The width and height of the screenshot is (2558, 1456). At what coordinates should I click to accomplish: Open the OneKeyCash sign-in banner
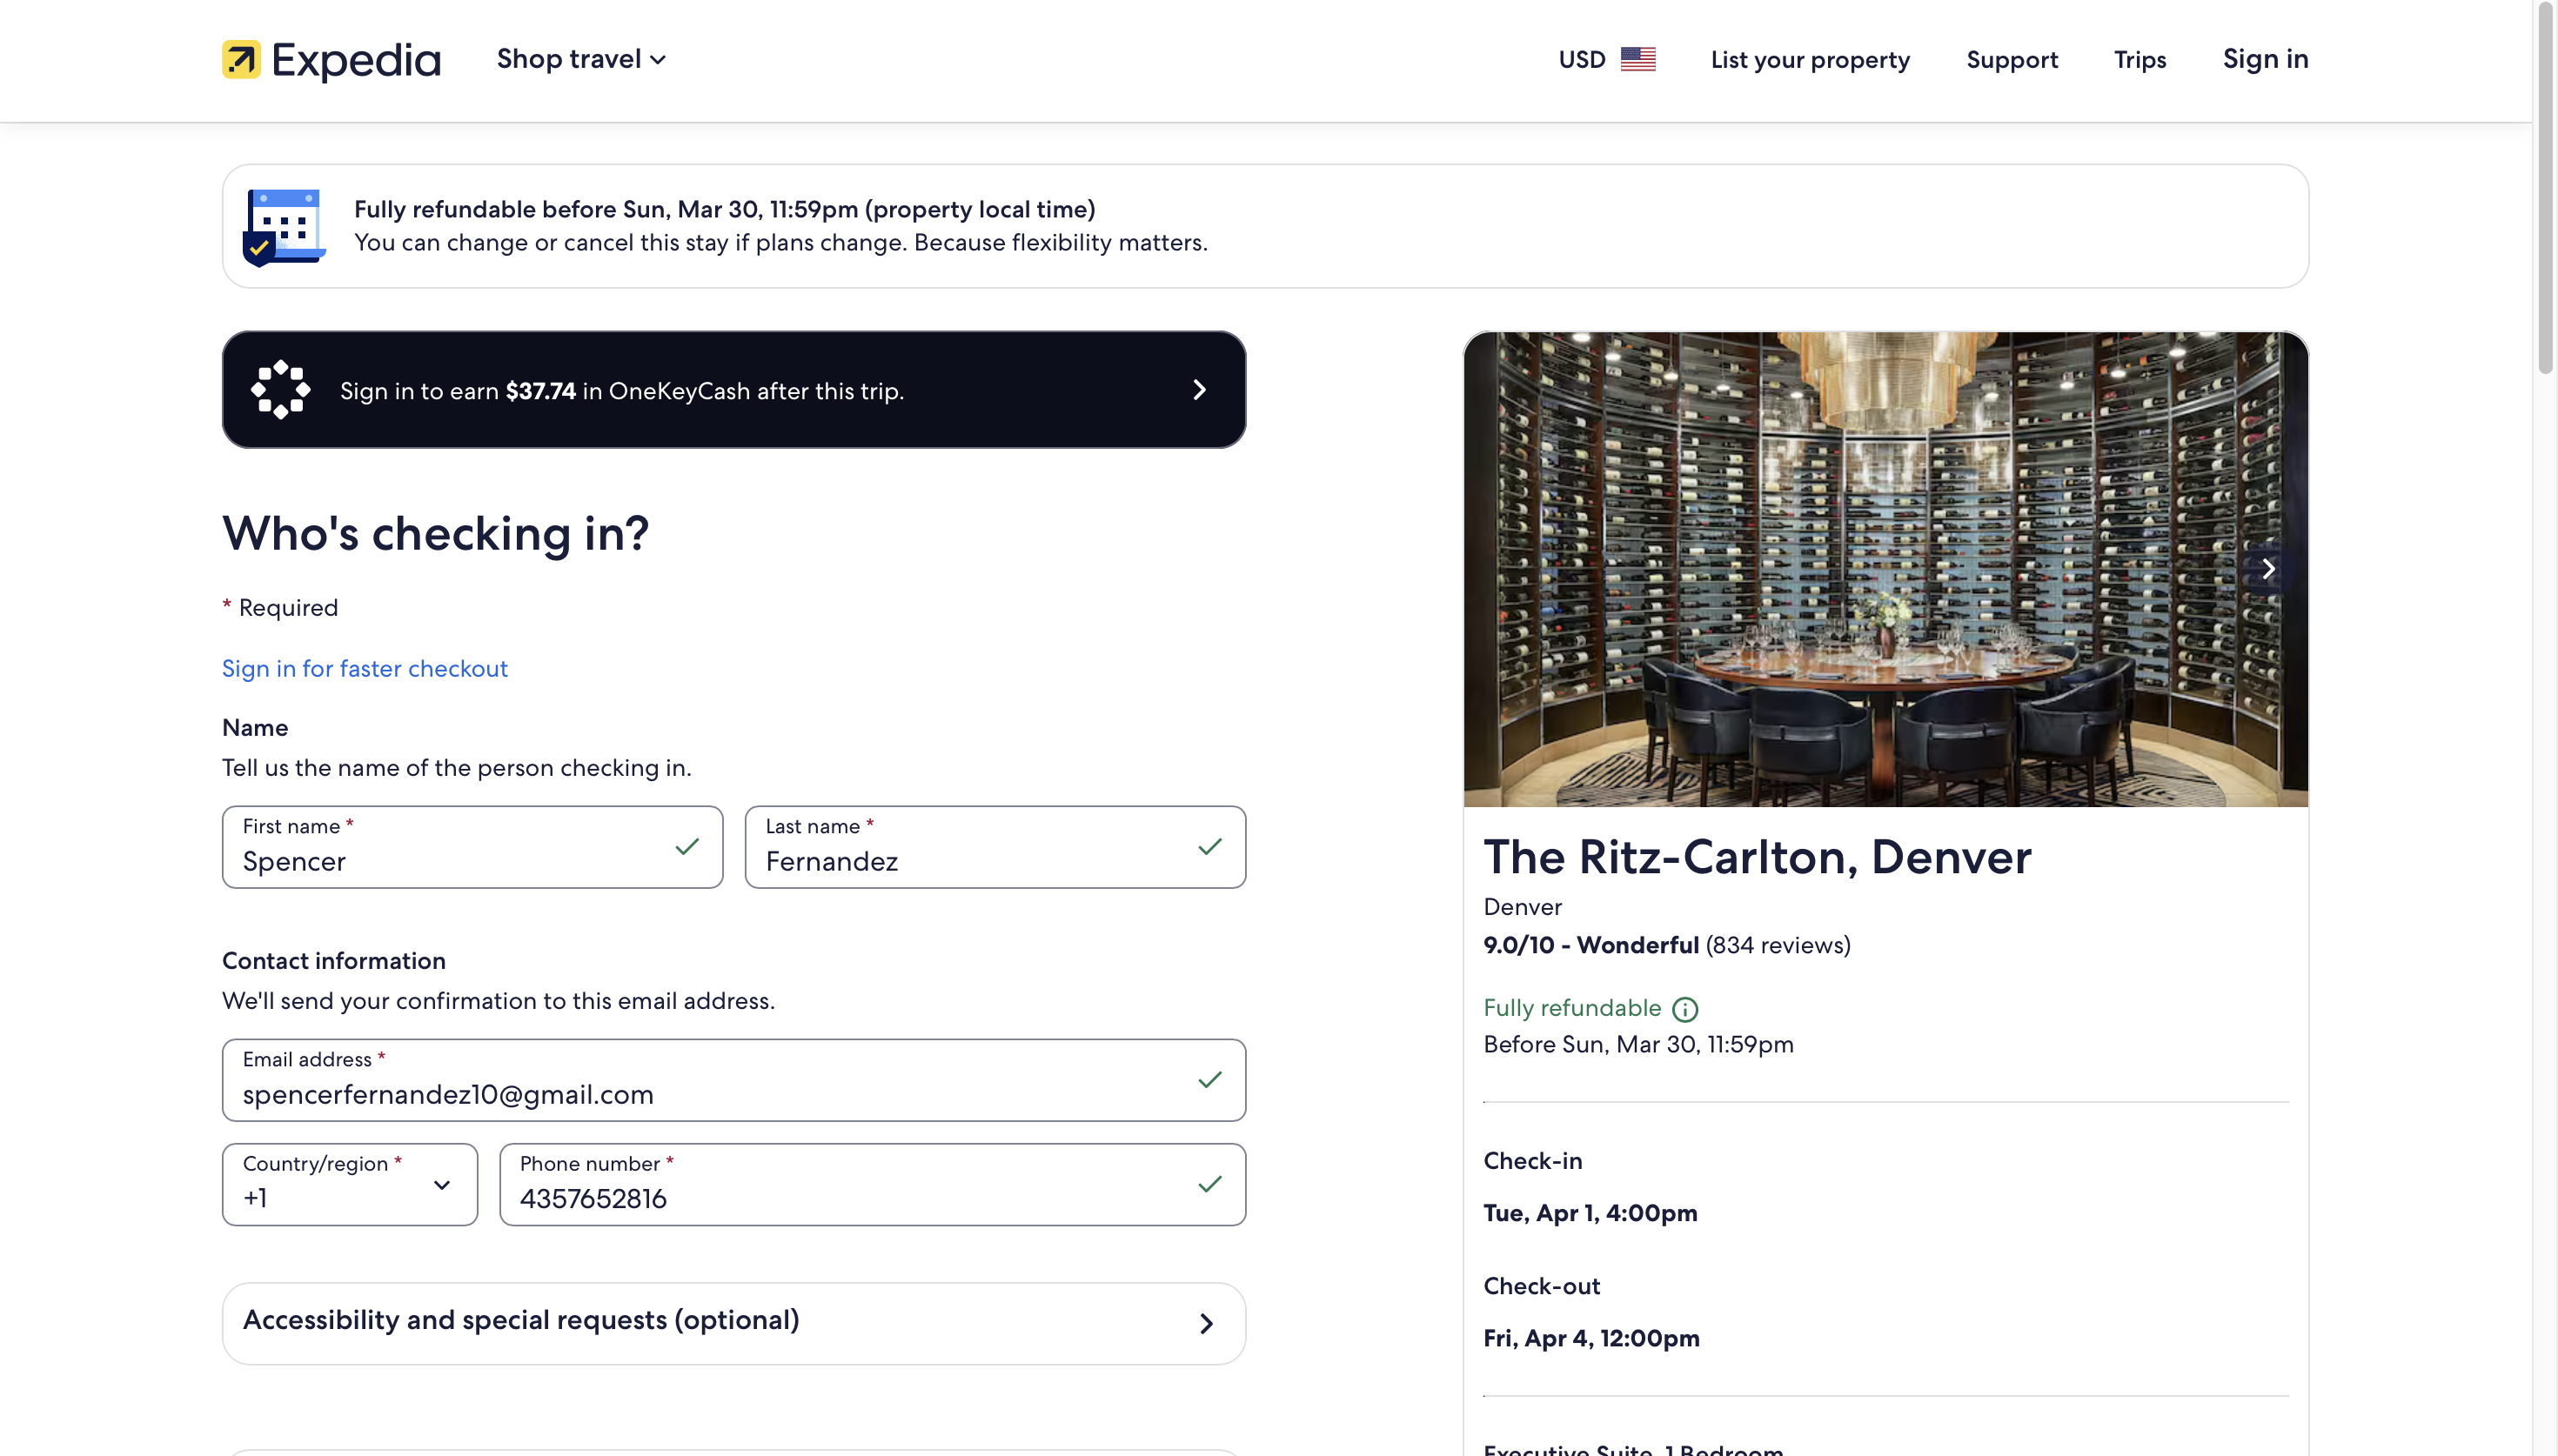click(x=734, y=390)
